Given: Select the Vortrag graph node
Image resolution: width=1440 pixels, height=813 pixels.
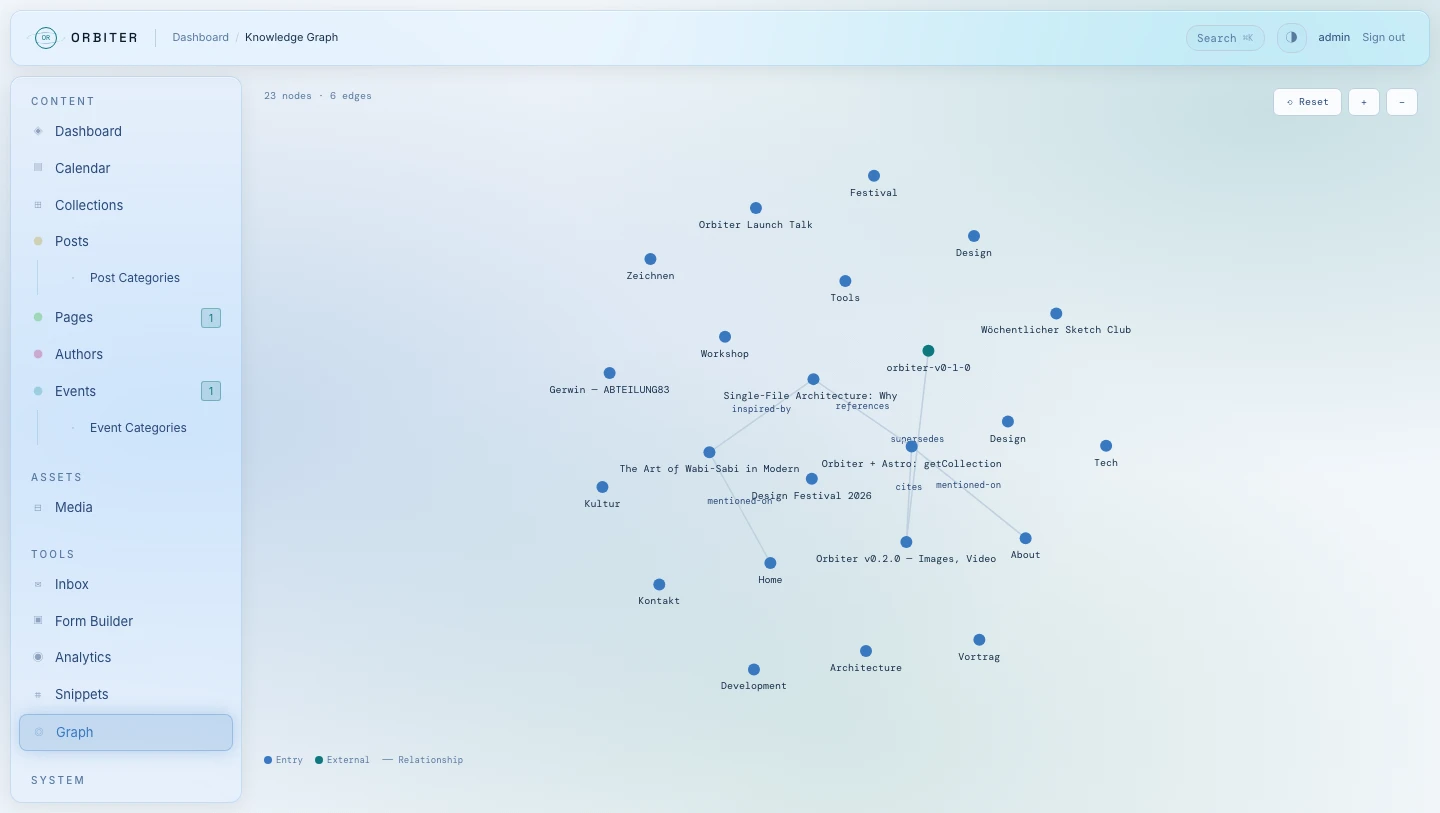Looking at the screenshot, I should pos(979,640).
